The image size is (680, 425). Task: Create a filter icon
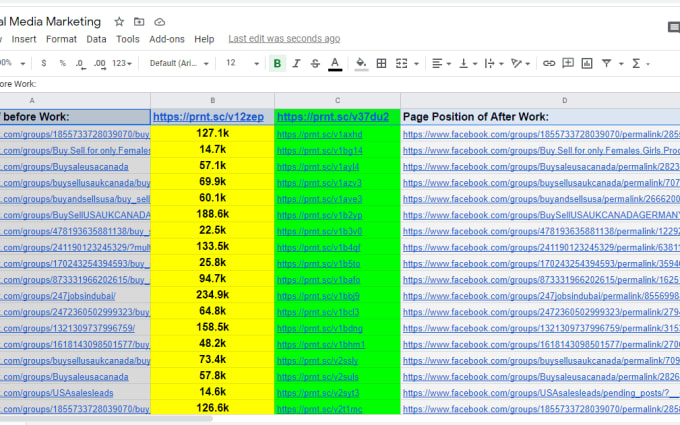click(x=606, y=64)
